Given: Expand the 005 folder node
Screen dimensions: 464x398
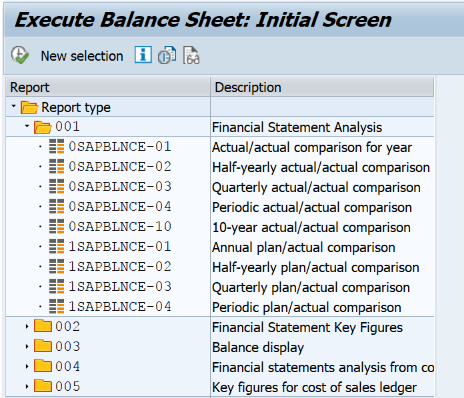Looking at the screenshot, I should coord(27,387).
